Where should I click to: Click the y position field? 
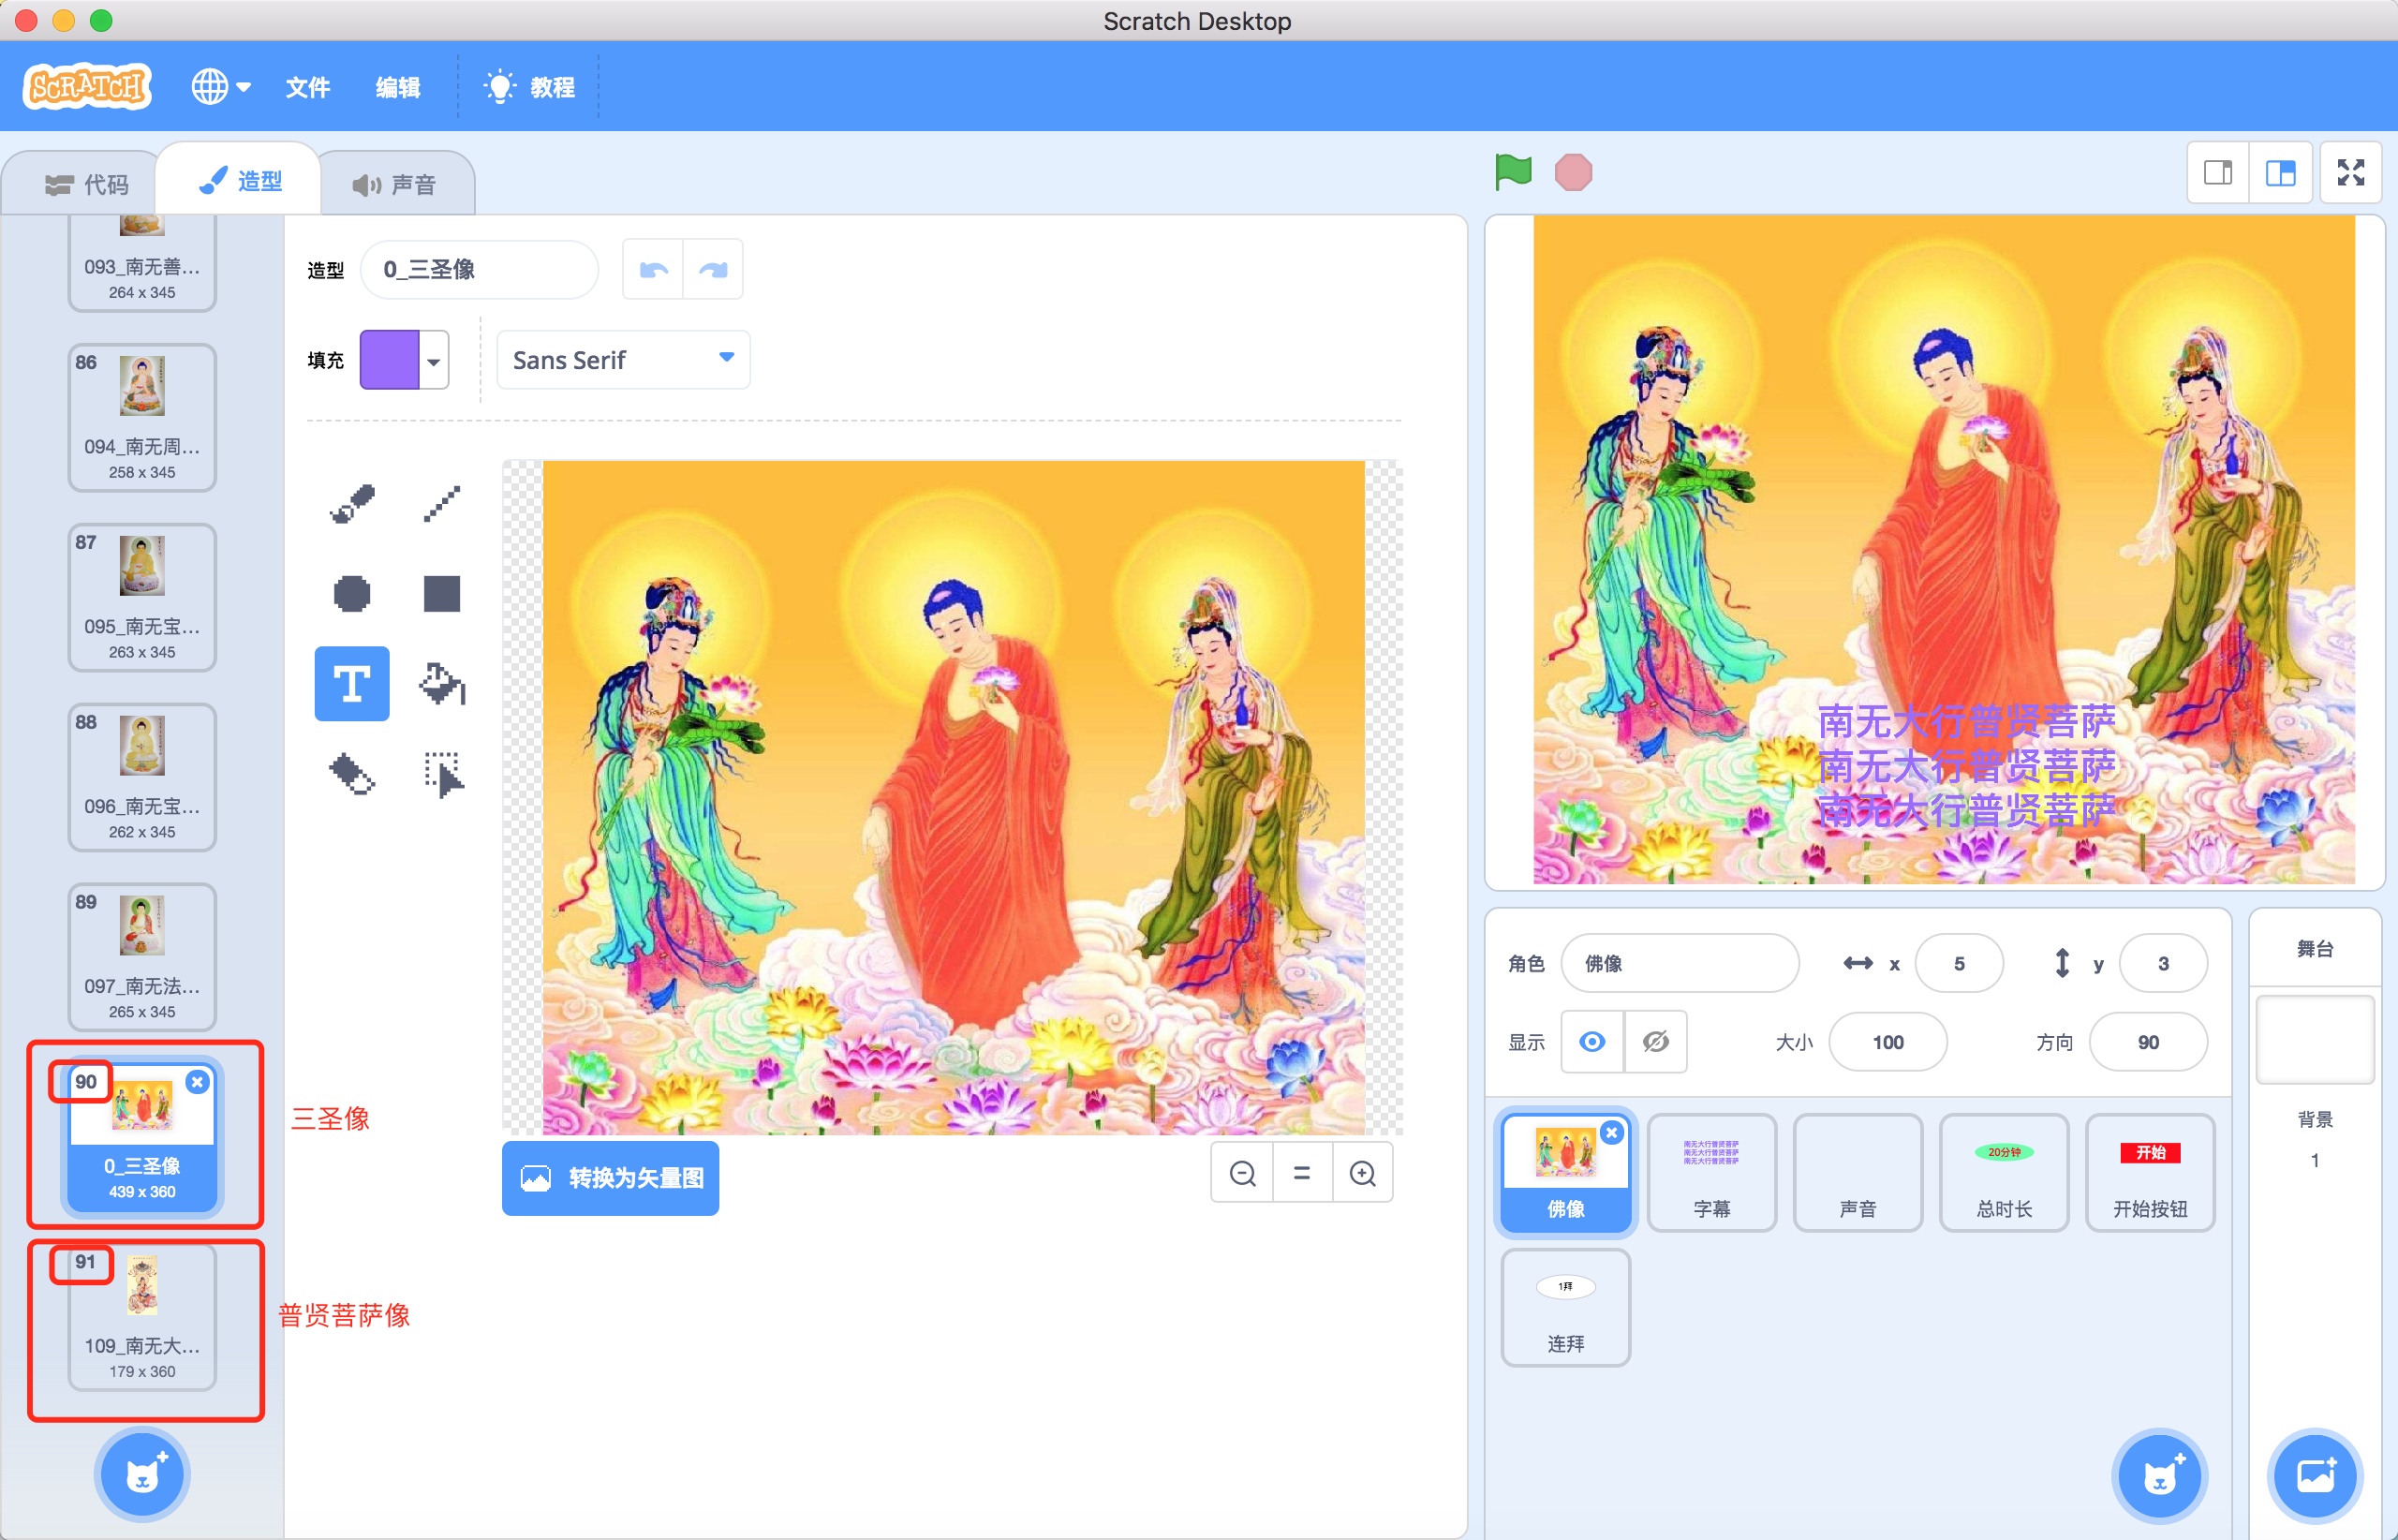(2163, 963)
